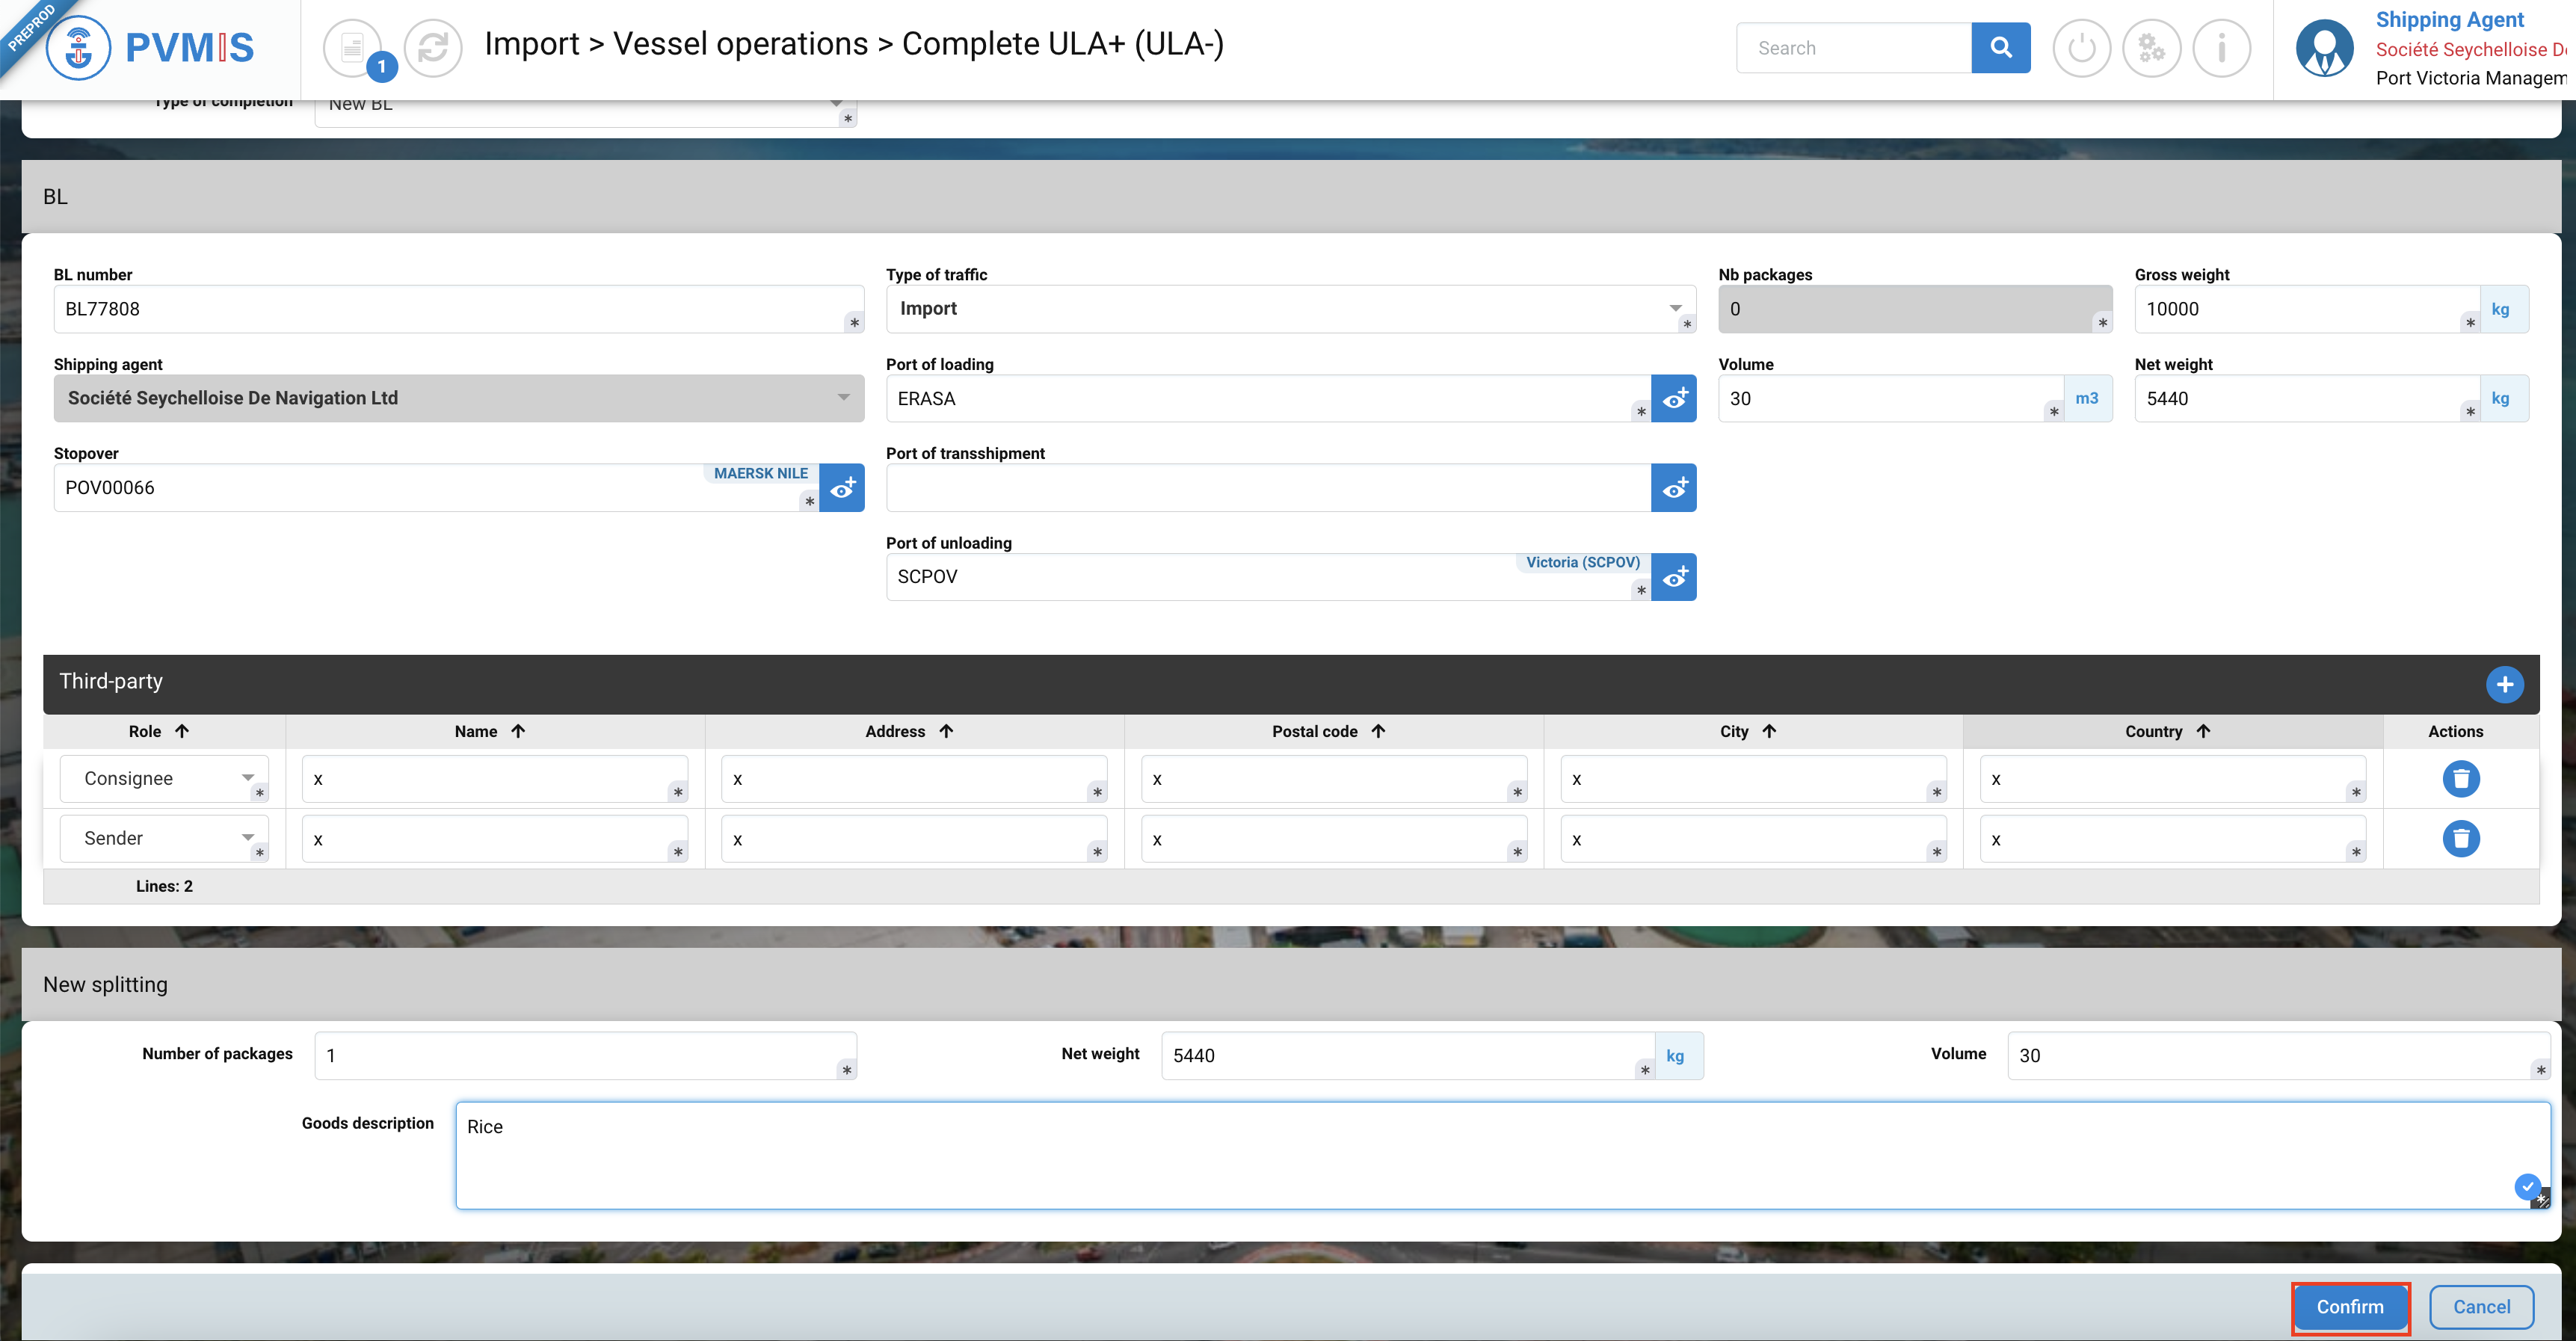
Task: Open the settings gears icon
Action: (2151, 47)
